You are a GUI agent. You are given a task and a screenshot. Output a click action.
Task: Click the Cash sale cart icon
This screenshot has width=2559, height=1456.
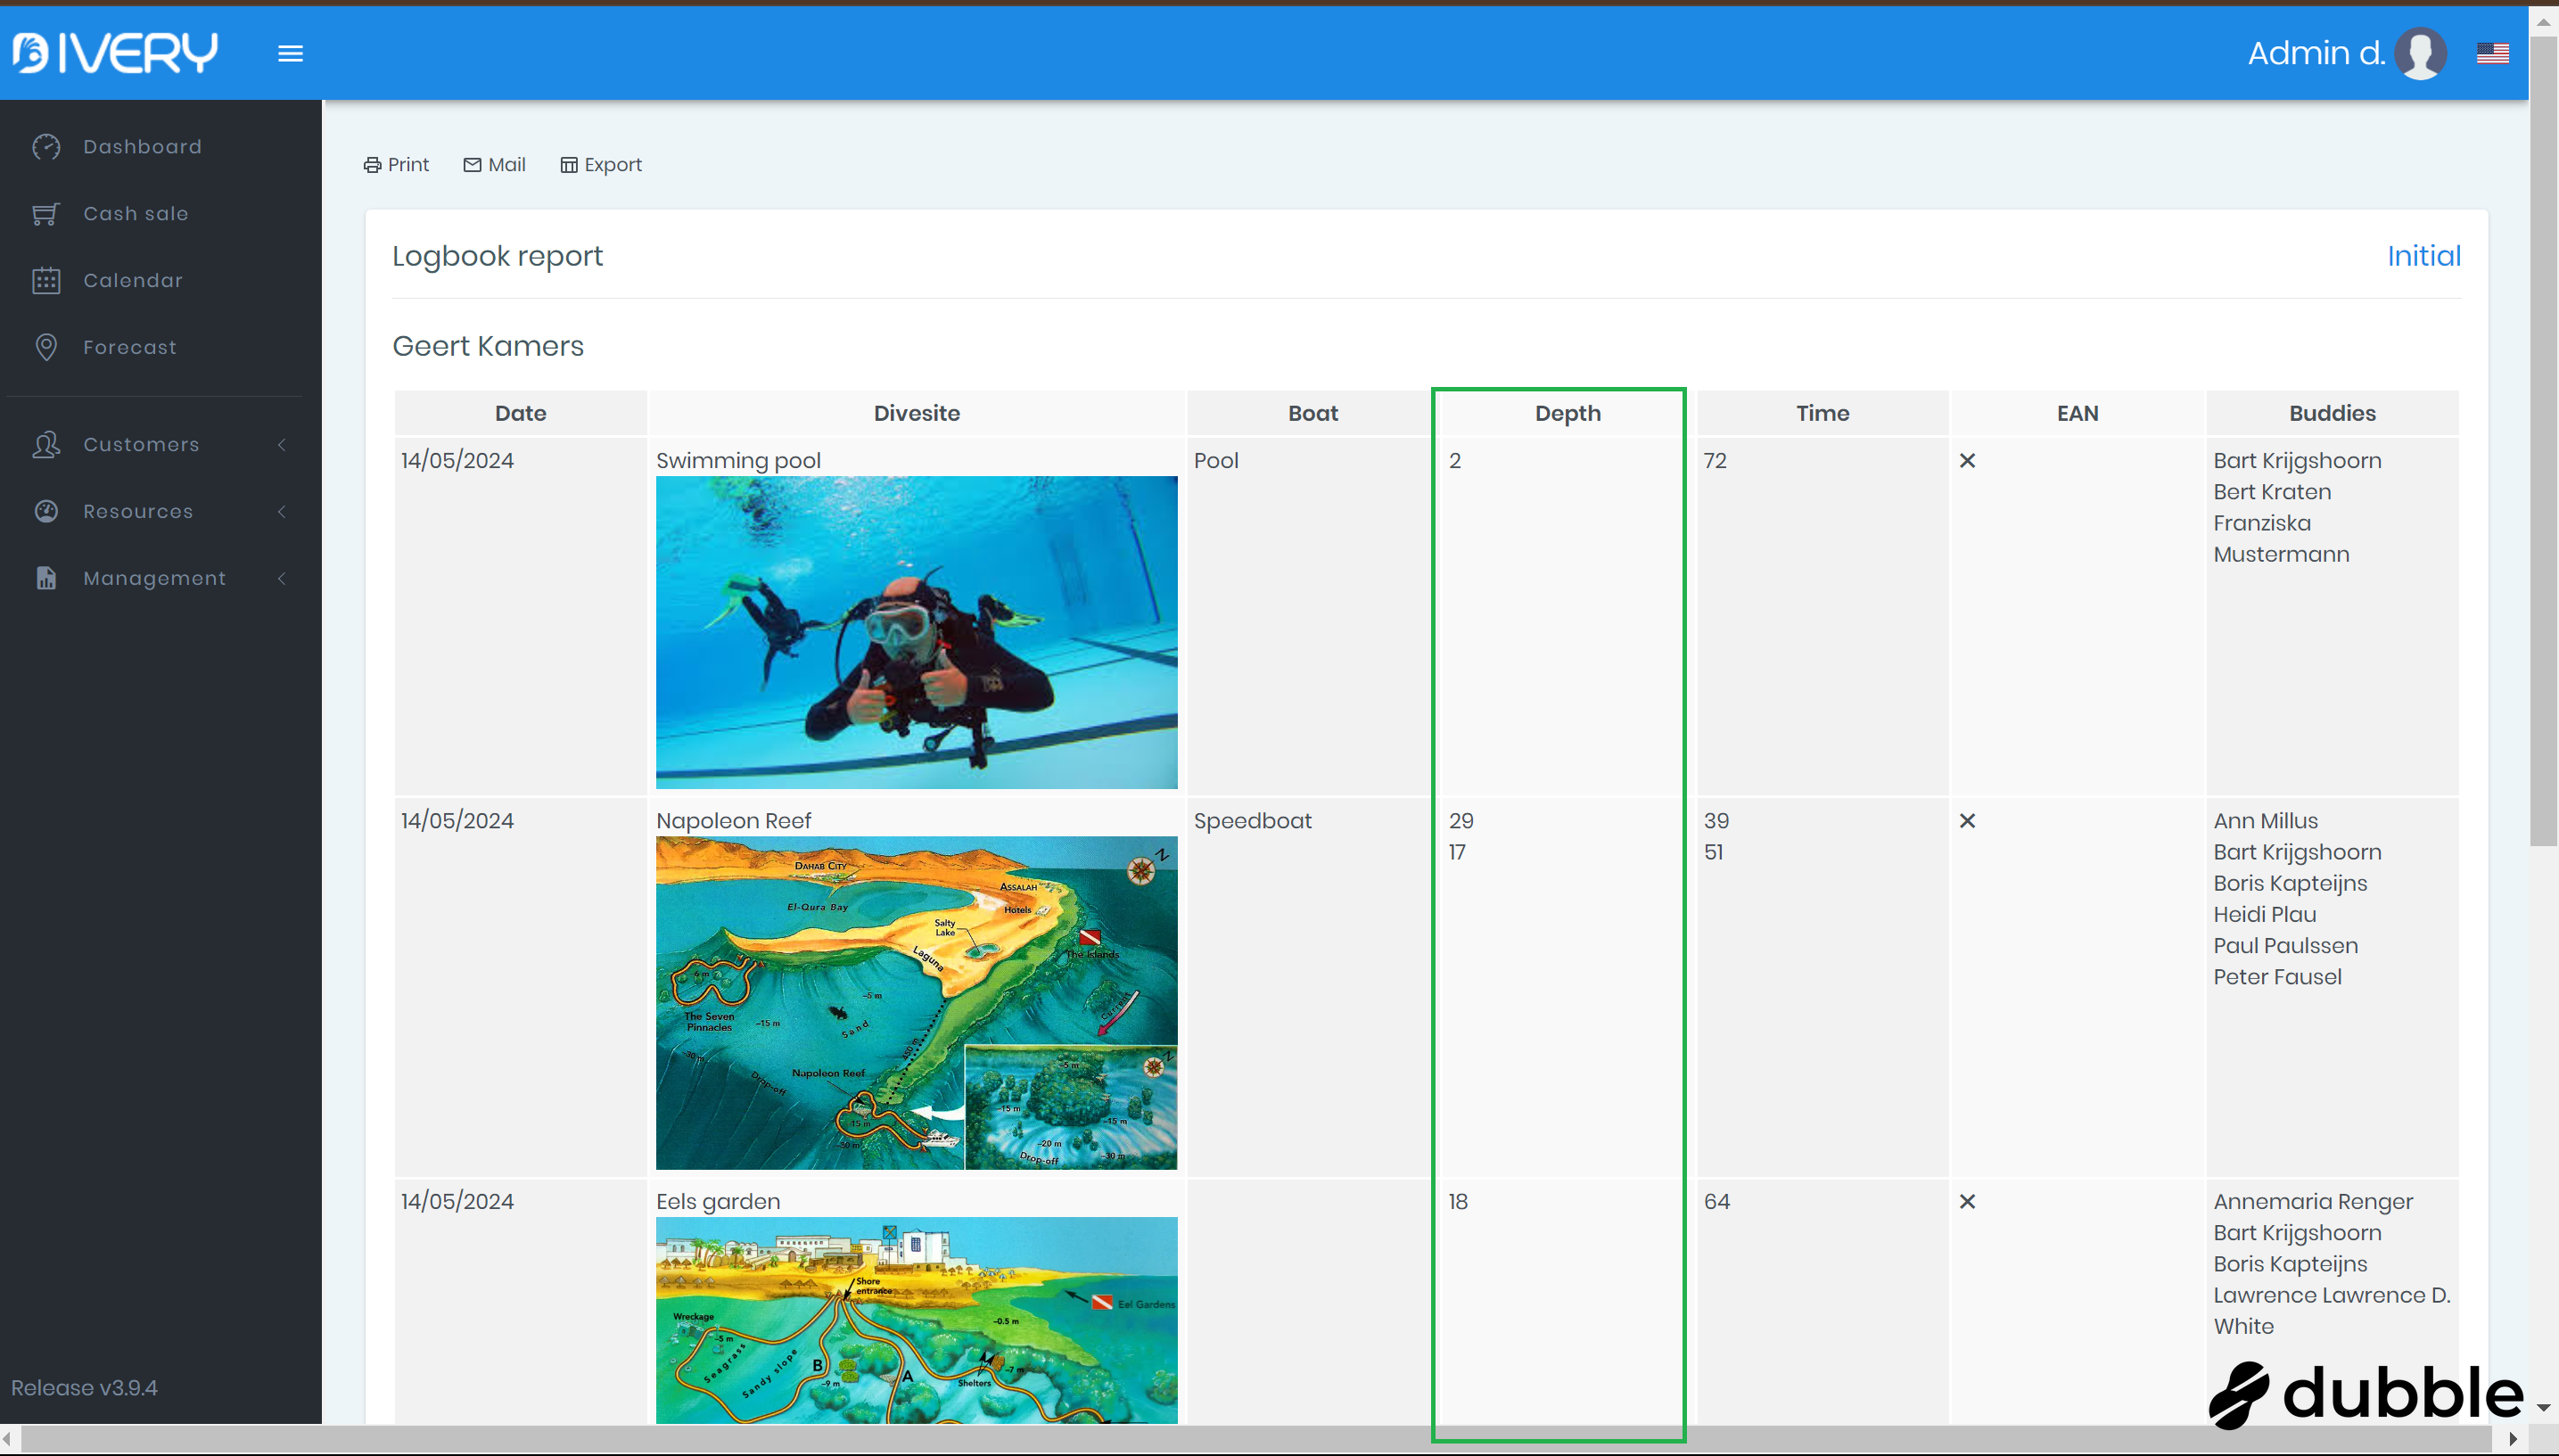tap(46, 214)
